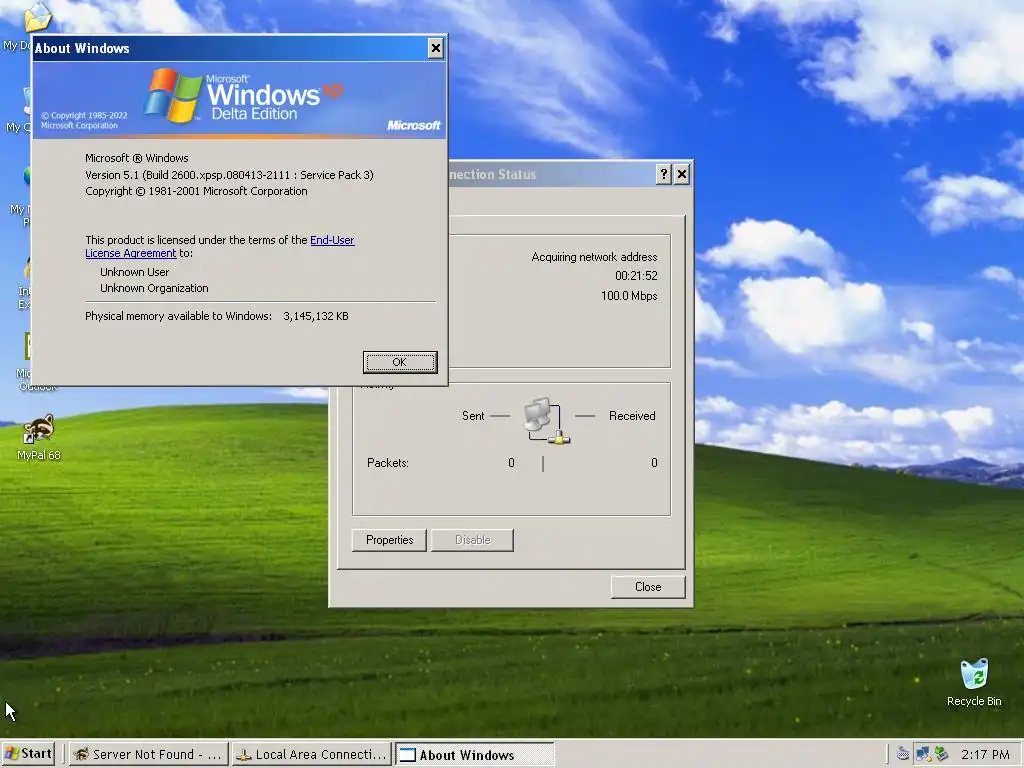Switch to Local Area Connection taskbar button
Screen dimensions: 1024x768
[x=312, y=754]
